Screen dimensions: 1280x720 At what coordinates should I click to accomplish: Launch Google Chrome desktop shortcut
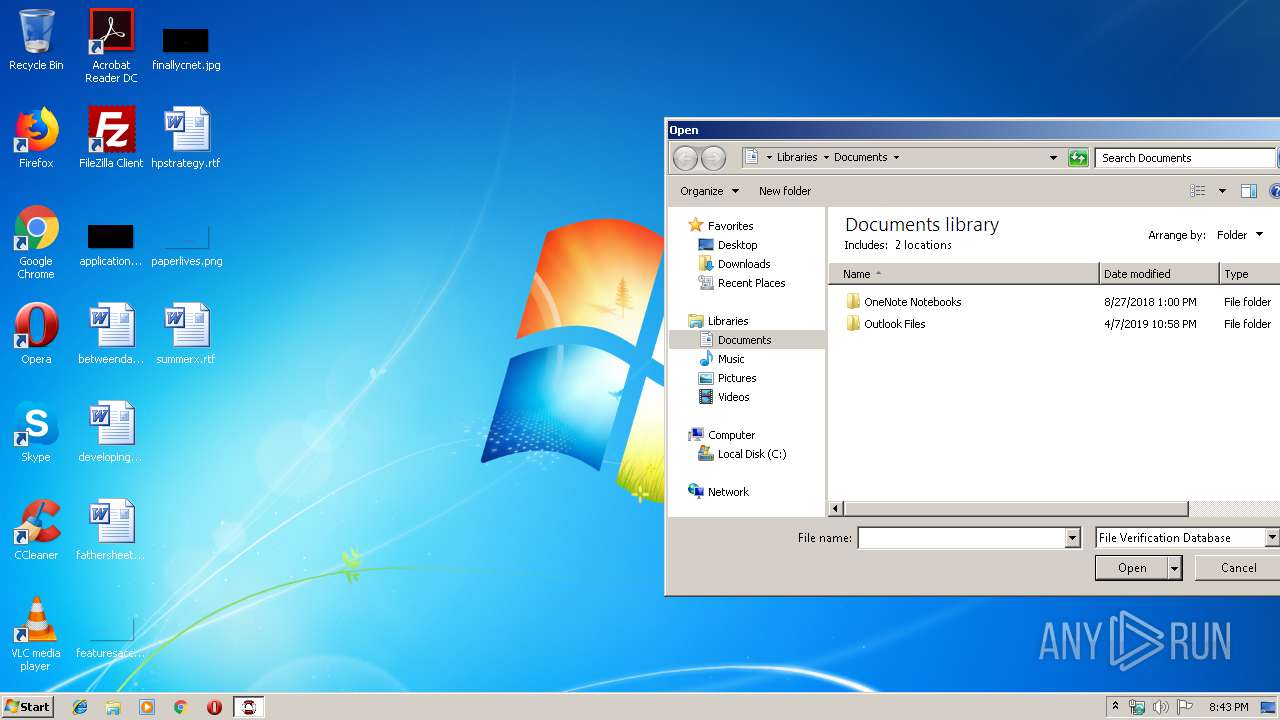pos(36,241)
